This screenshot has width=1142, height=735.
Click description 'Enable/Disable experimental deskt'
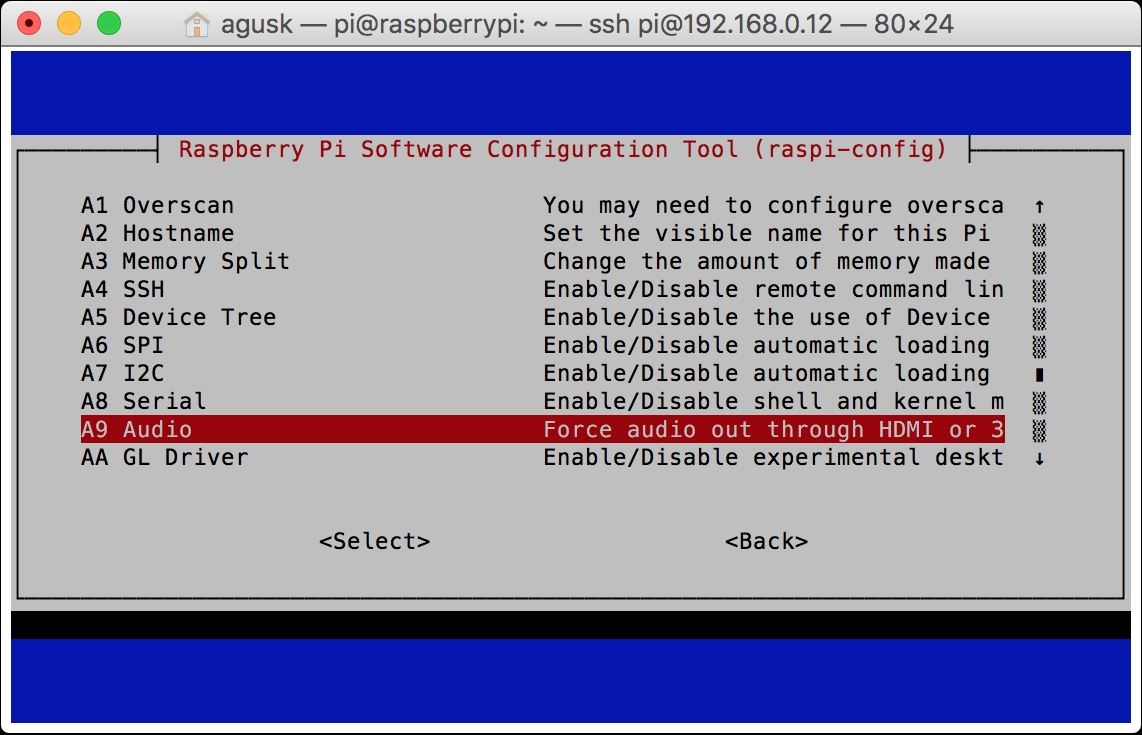tap(773, 457)
